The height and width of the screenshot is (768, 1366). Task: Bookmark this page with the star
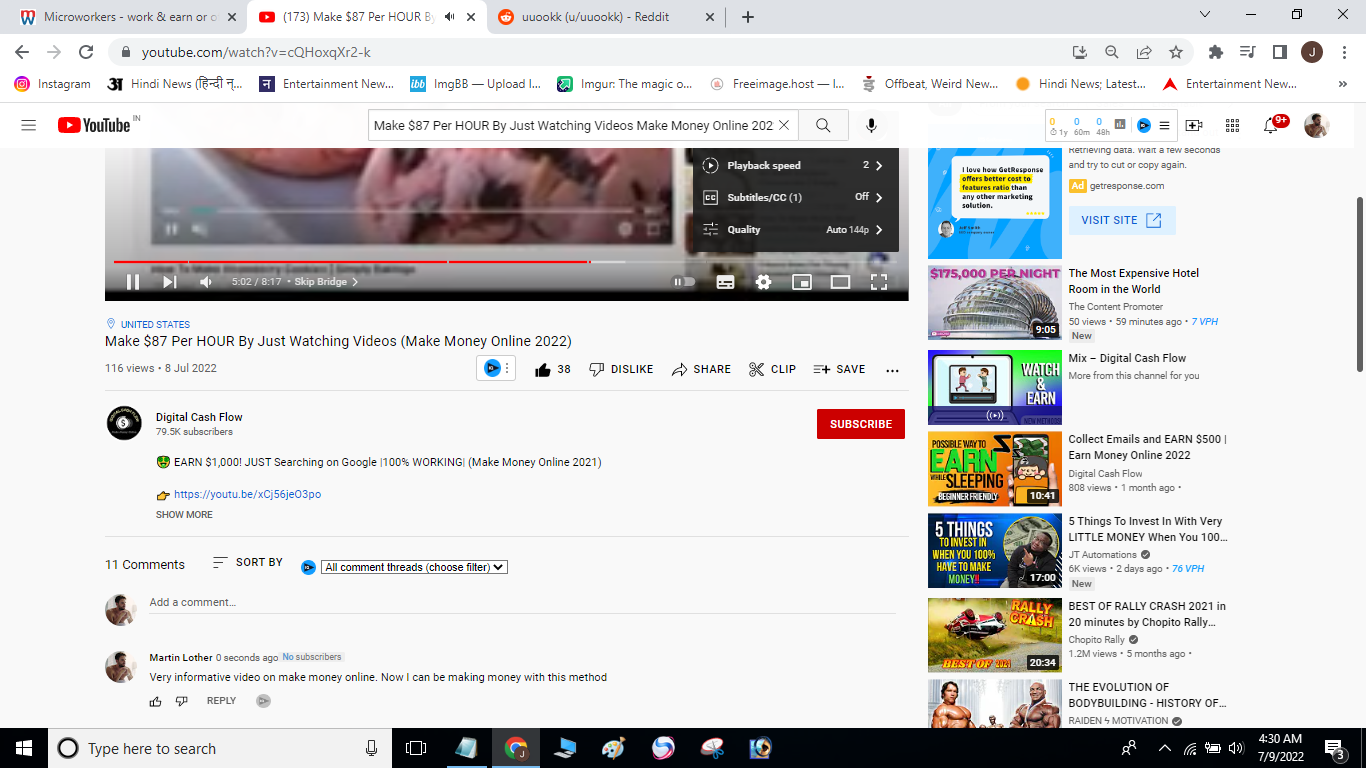1176,52
